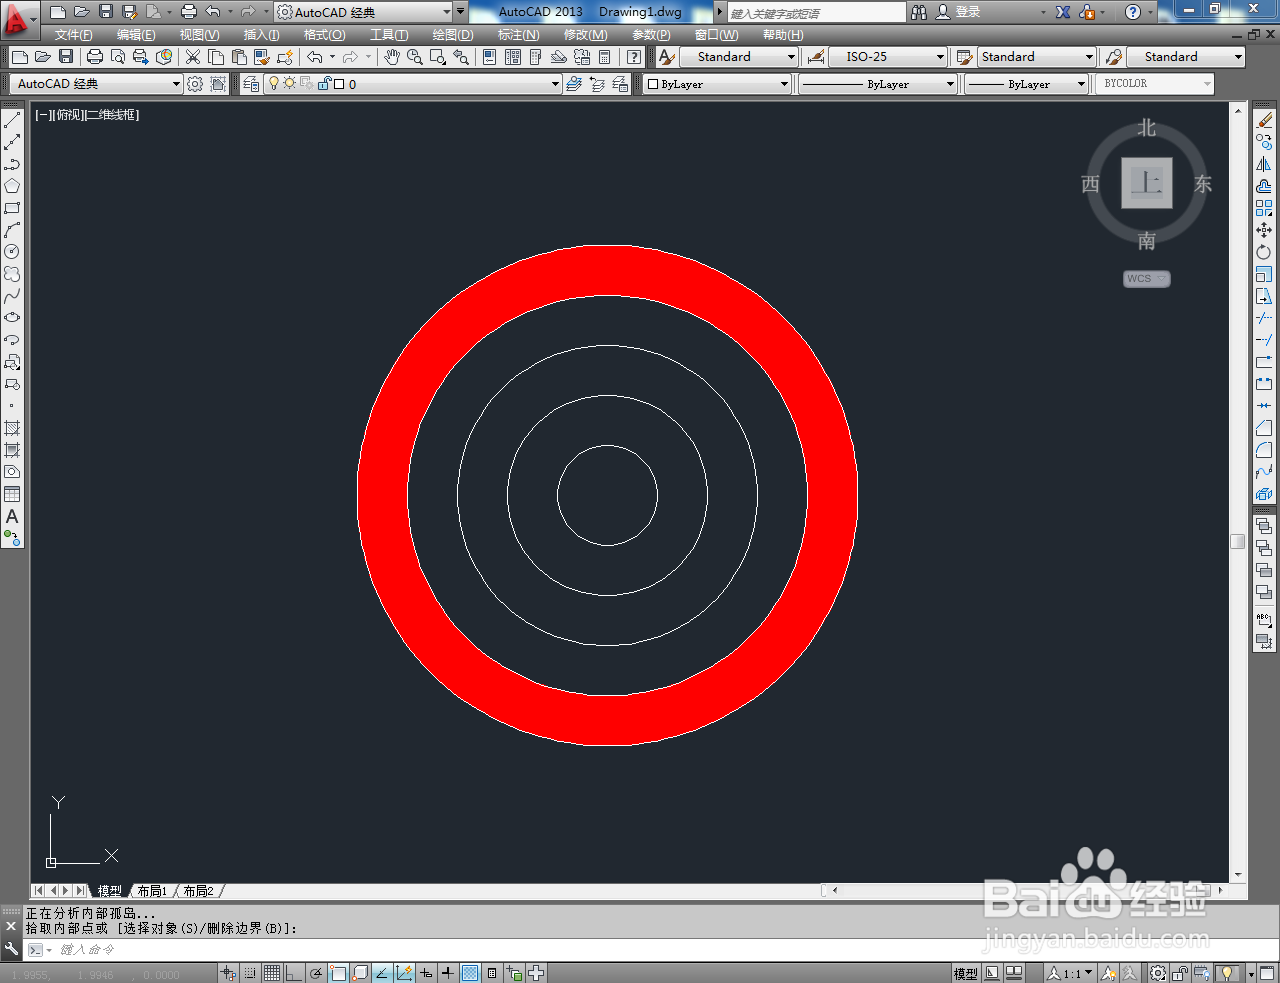The width and height of the screenshot is (1280, 983).
Task: Click the 上 face of the ViewCube
Action: 1147,183
